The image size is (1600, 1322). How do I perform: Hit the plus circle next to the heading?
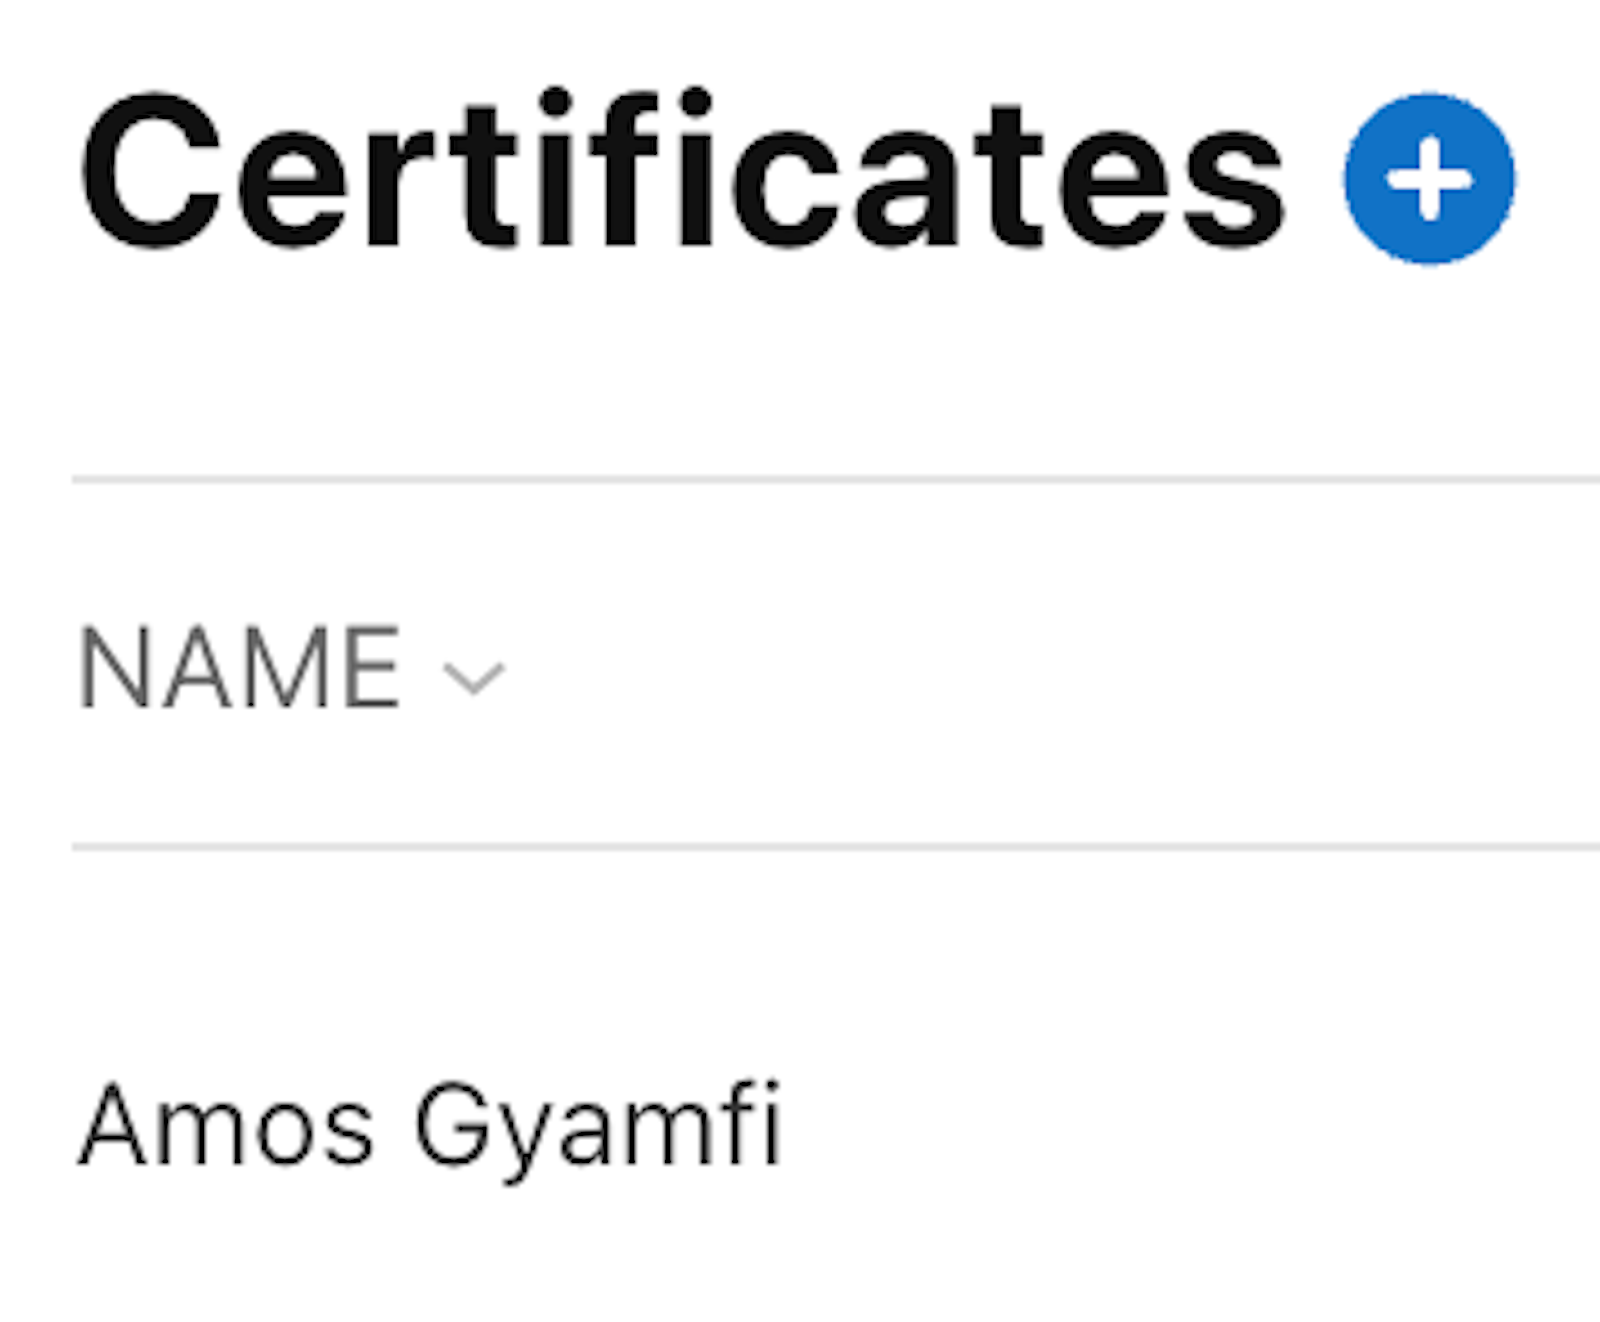(1429, 179)
